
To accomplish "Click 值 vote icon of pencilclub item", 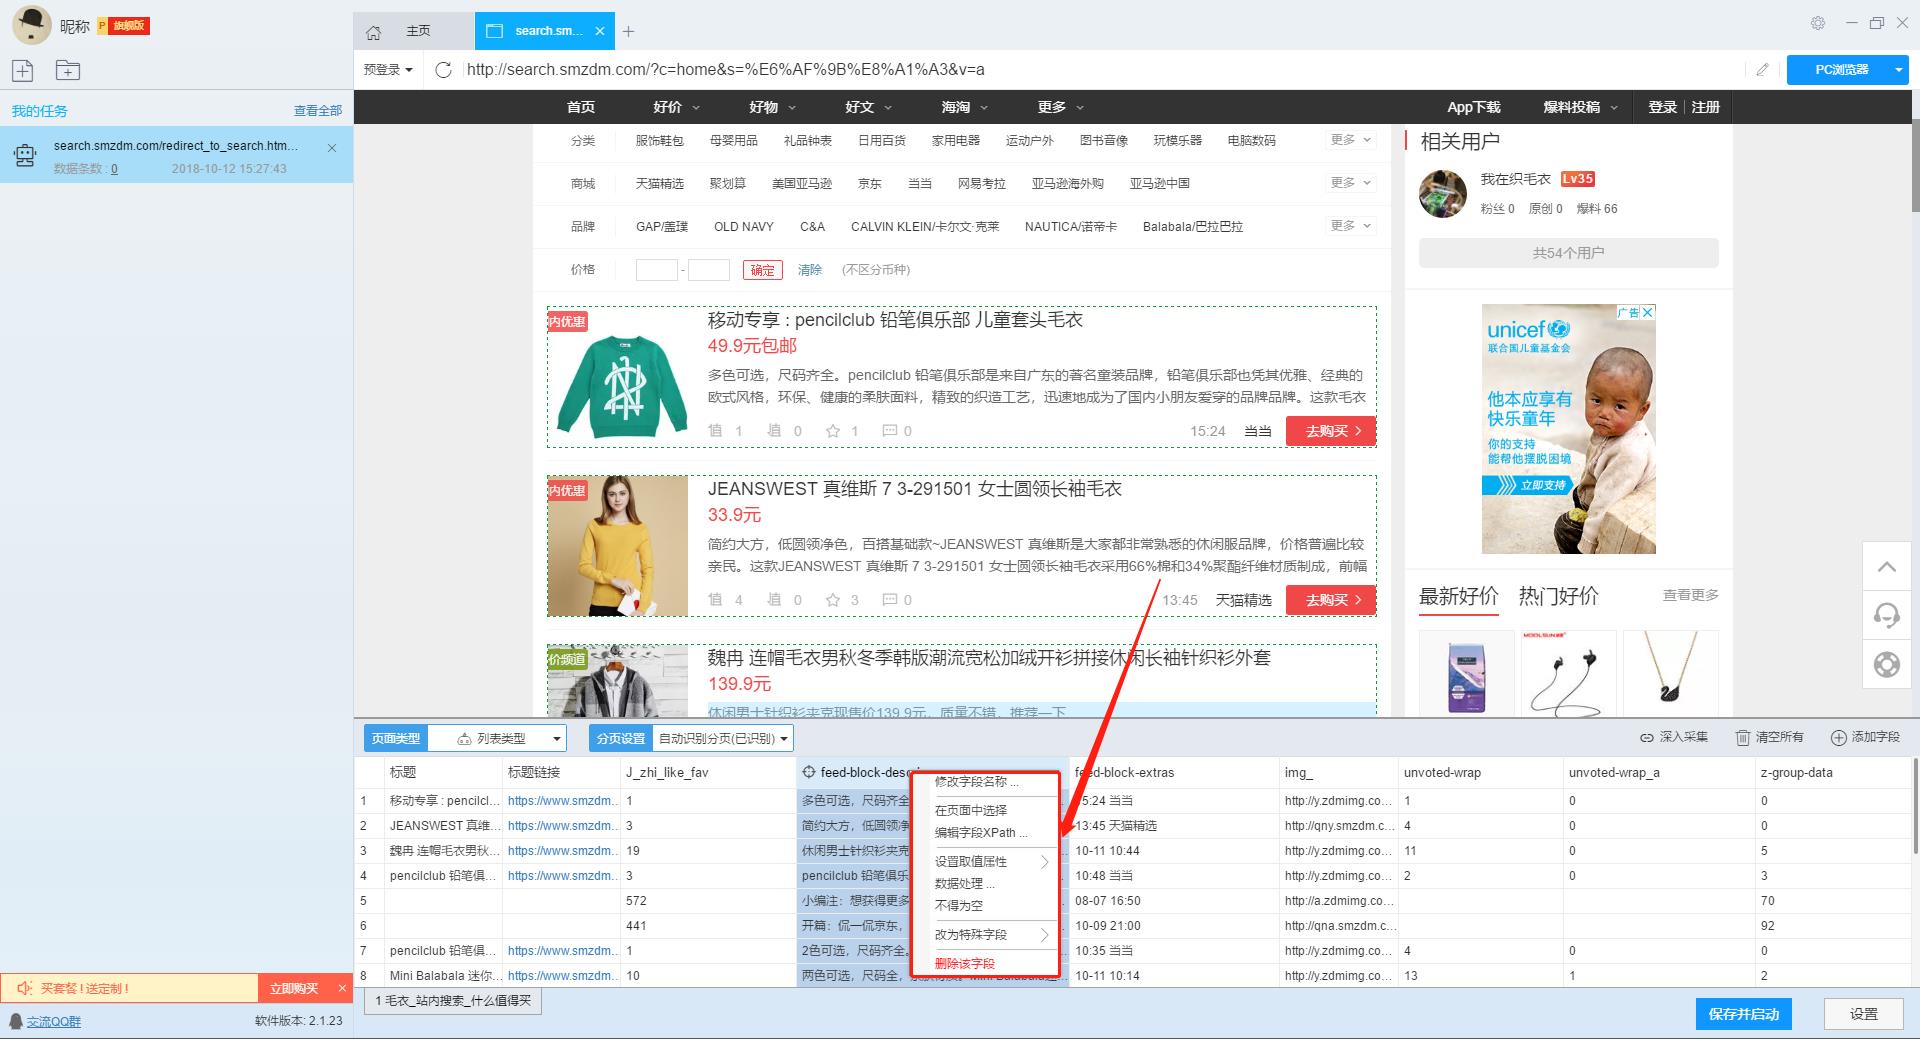I will coord(715,431).
